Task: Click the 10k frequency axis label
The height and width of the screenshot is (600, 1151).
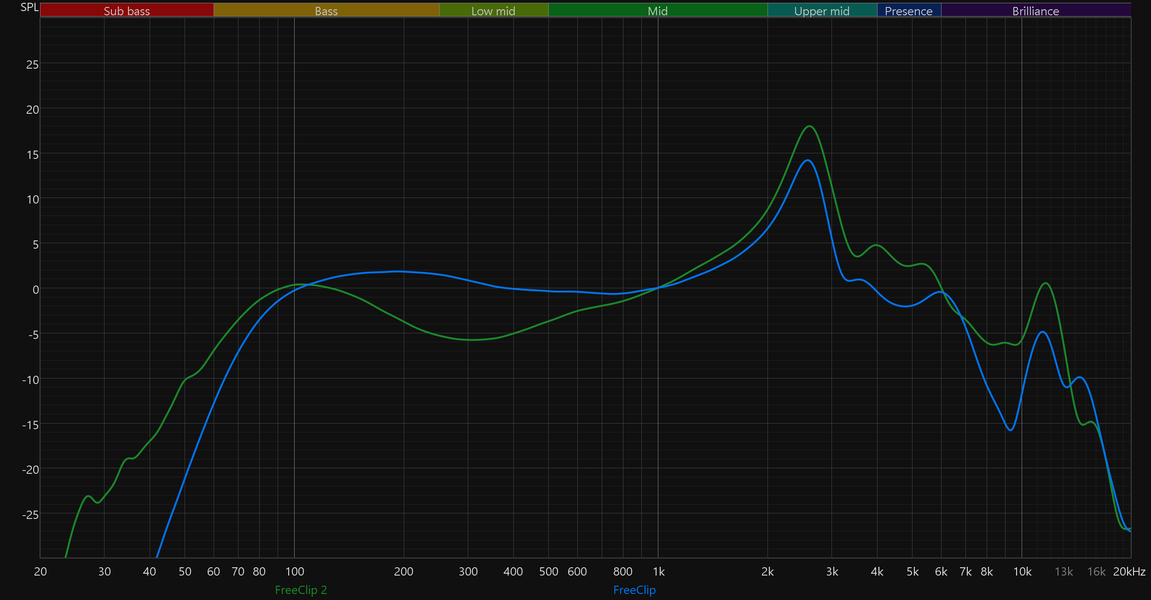Action: (x=1022, y=571)
